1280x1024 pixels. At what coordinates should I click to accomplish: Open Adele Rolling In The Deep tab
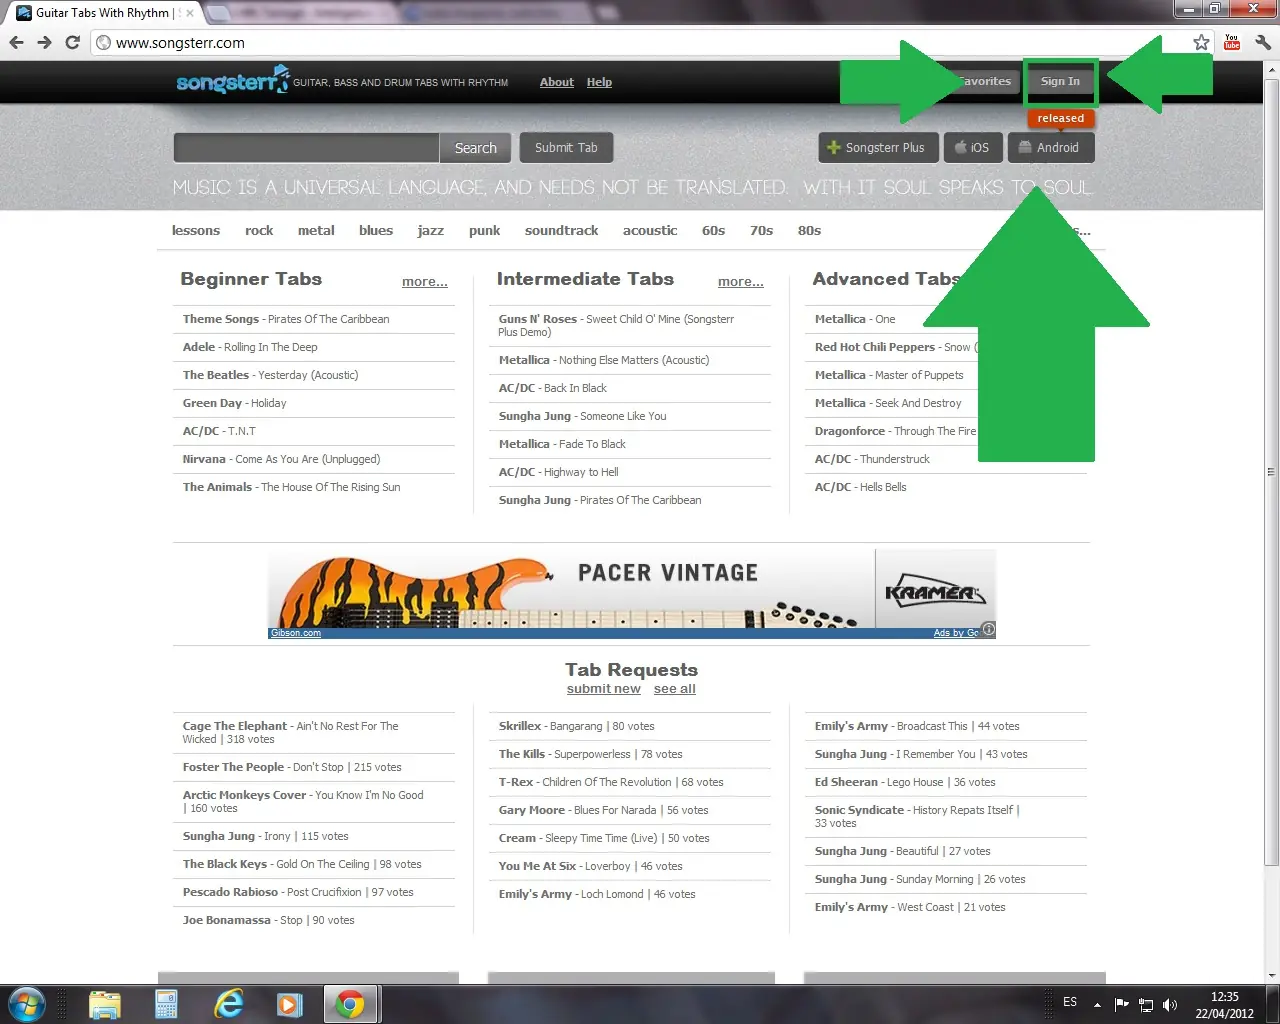[250, 347]
